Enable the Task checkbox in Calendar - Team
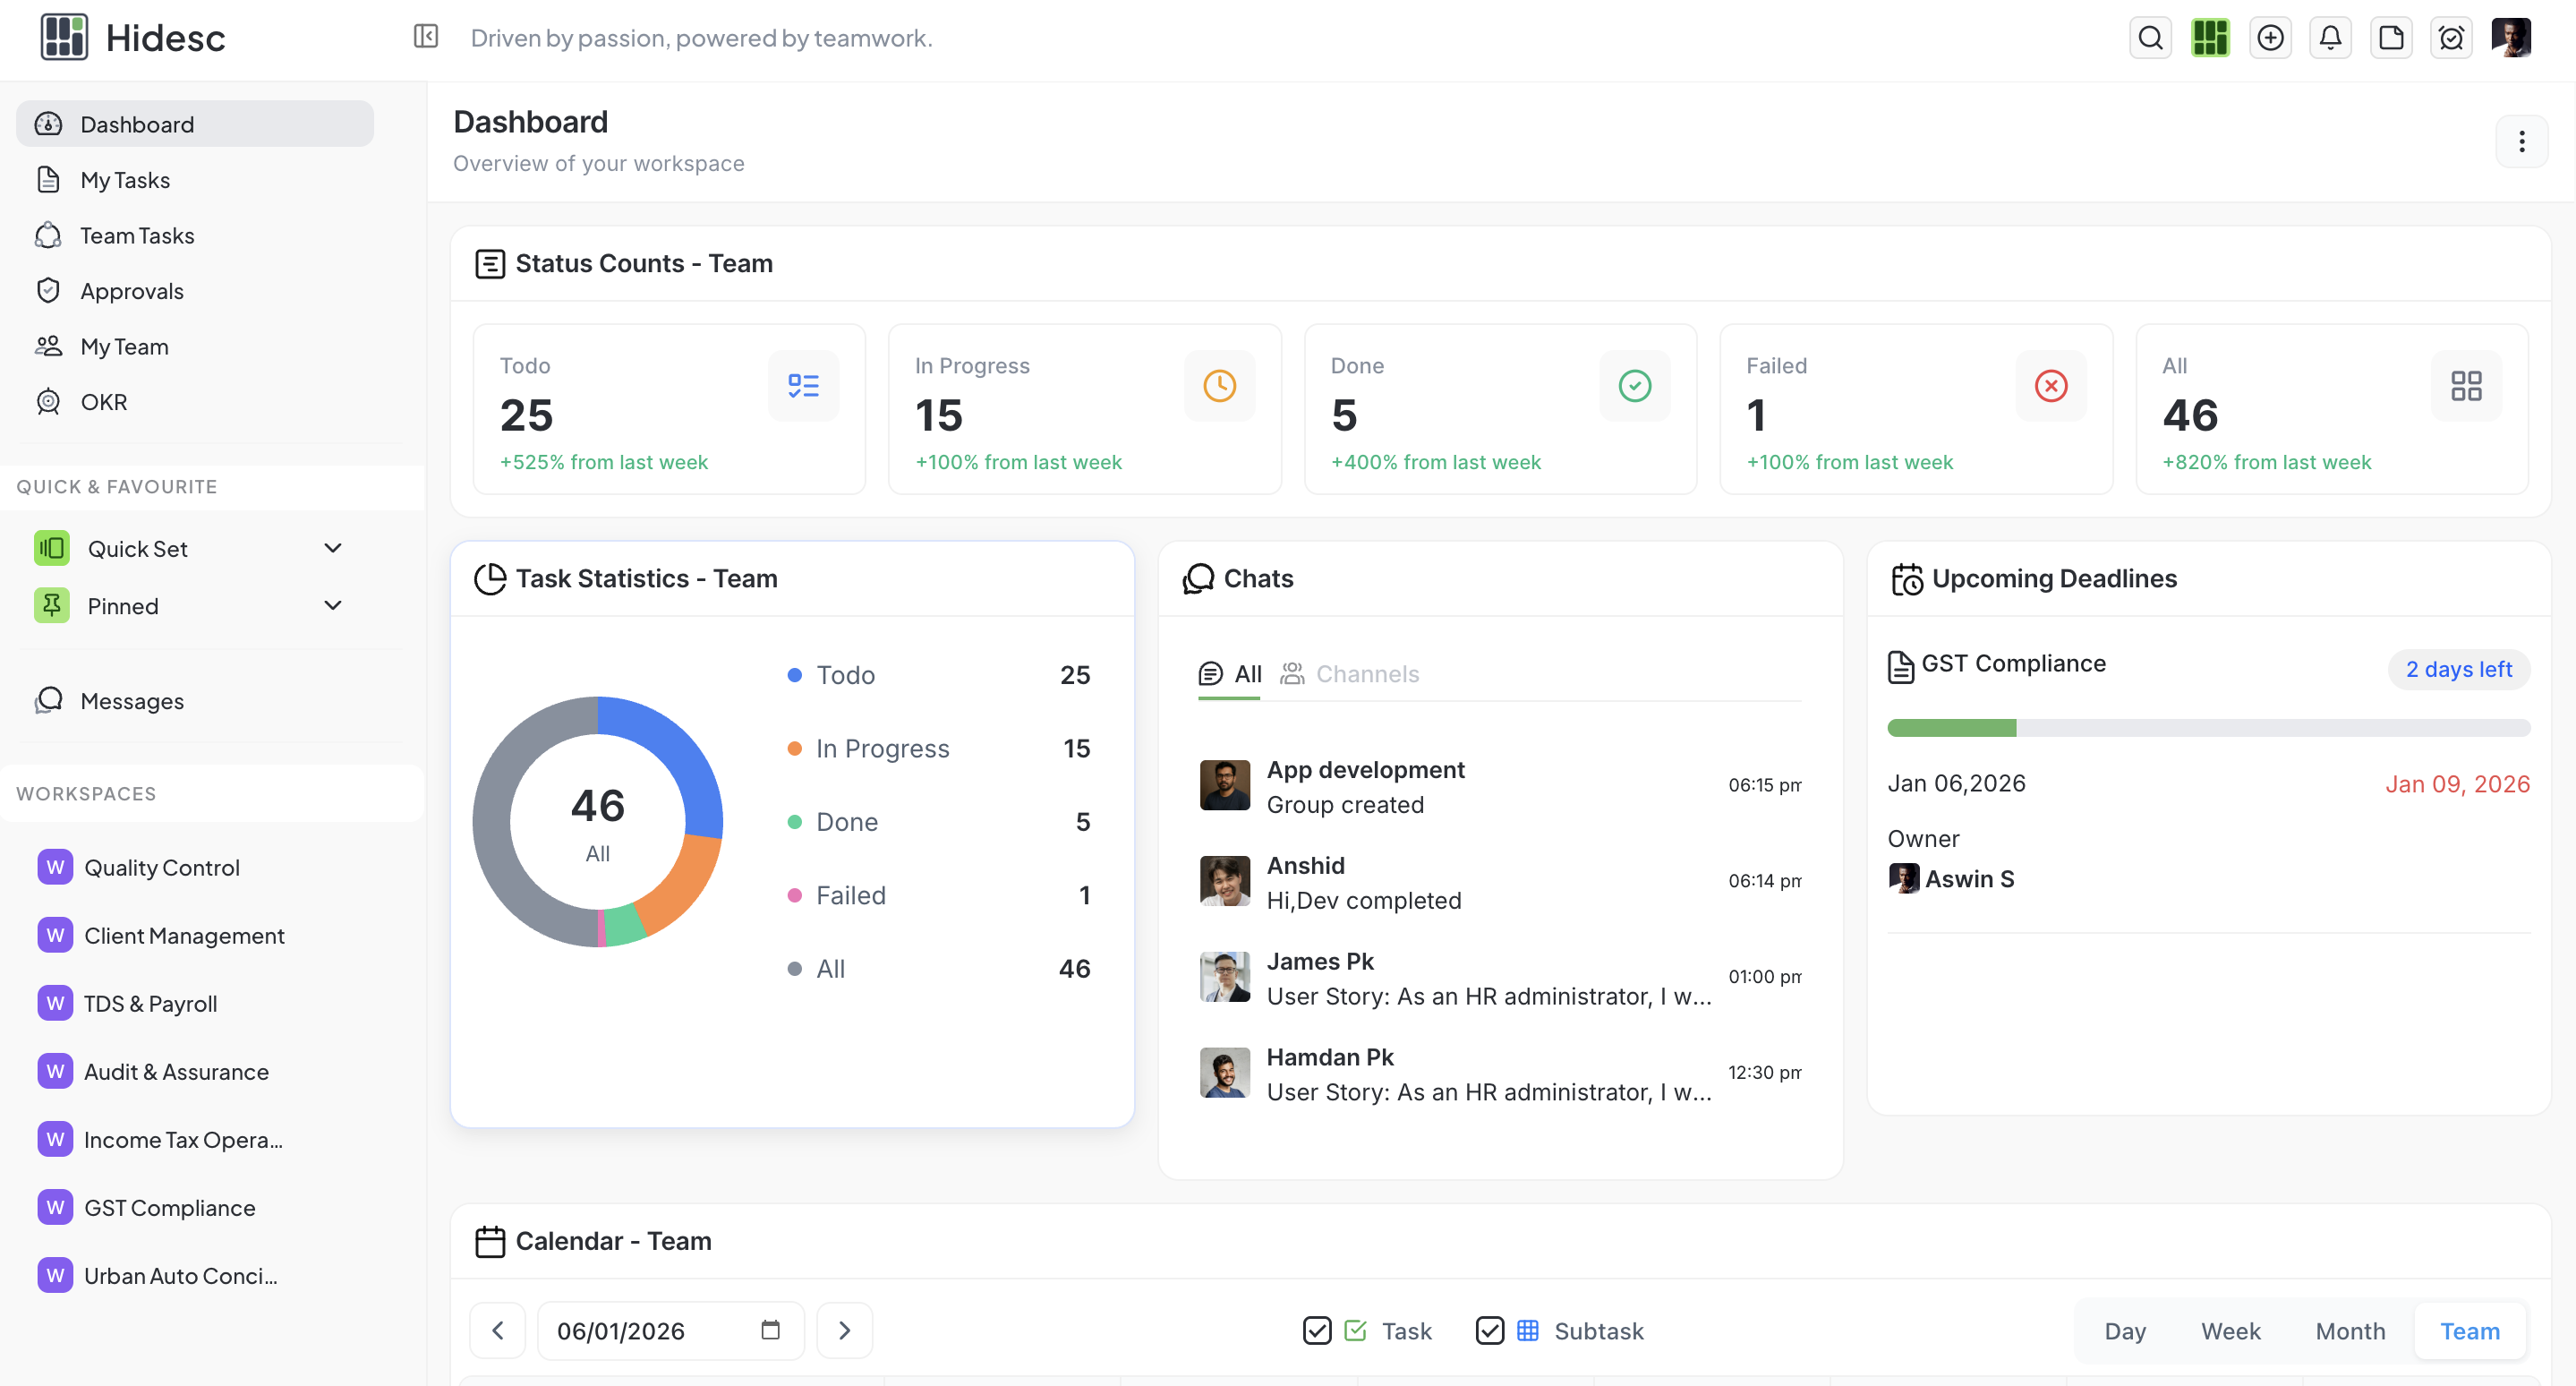The height and width of the screenshot is (1386, 2576). [x=1316, y=1331]
